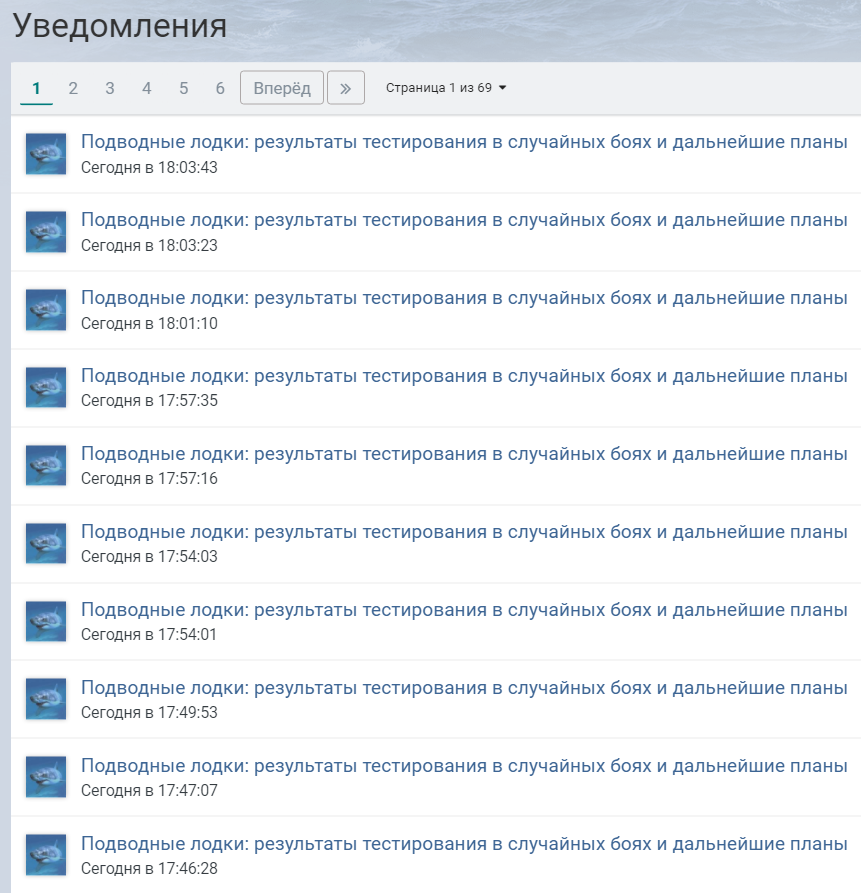
Task: Click the double-chevron last page icon
Action: click(x=346, y=88)
